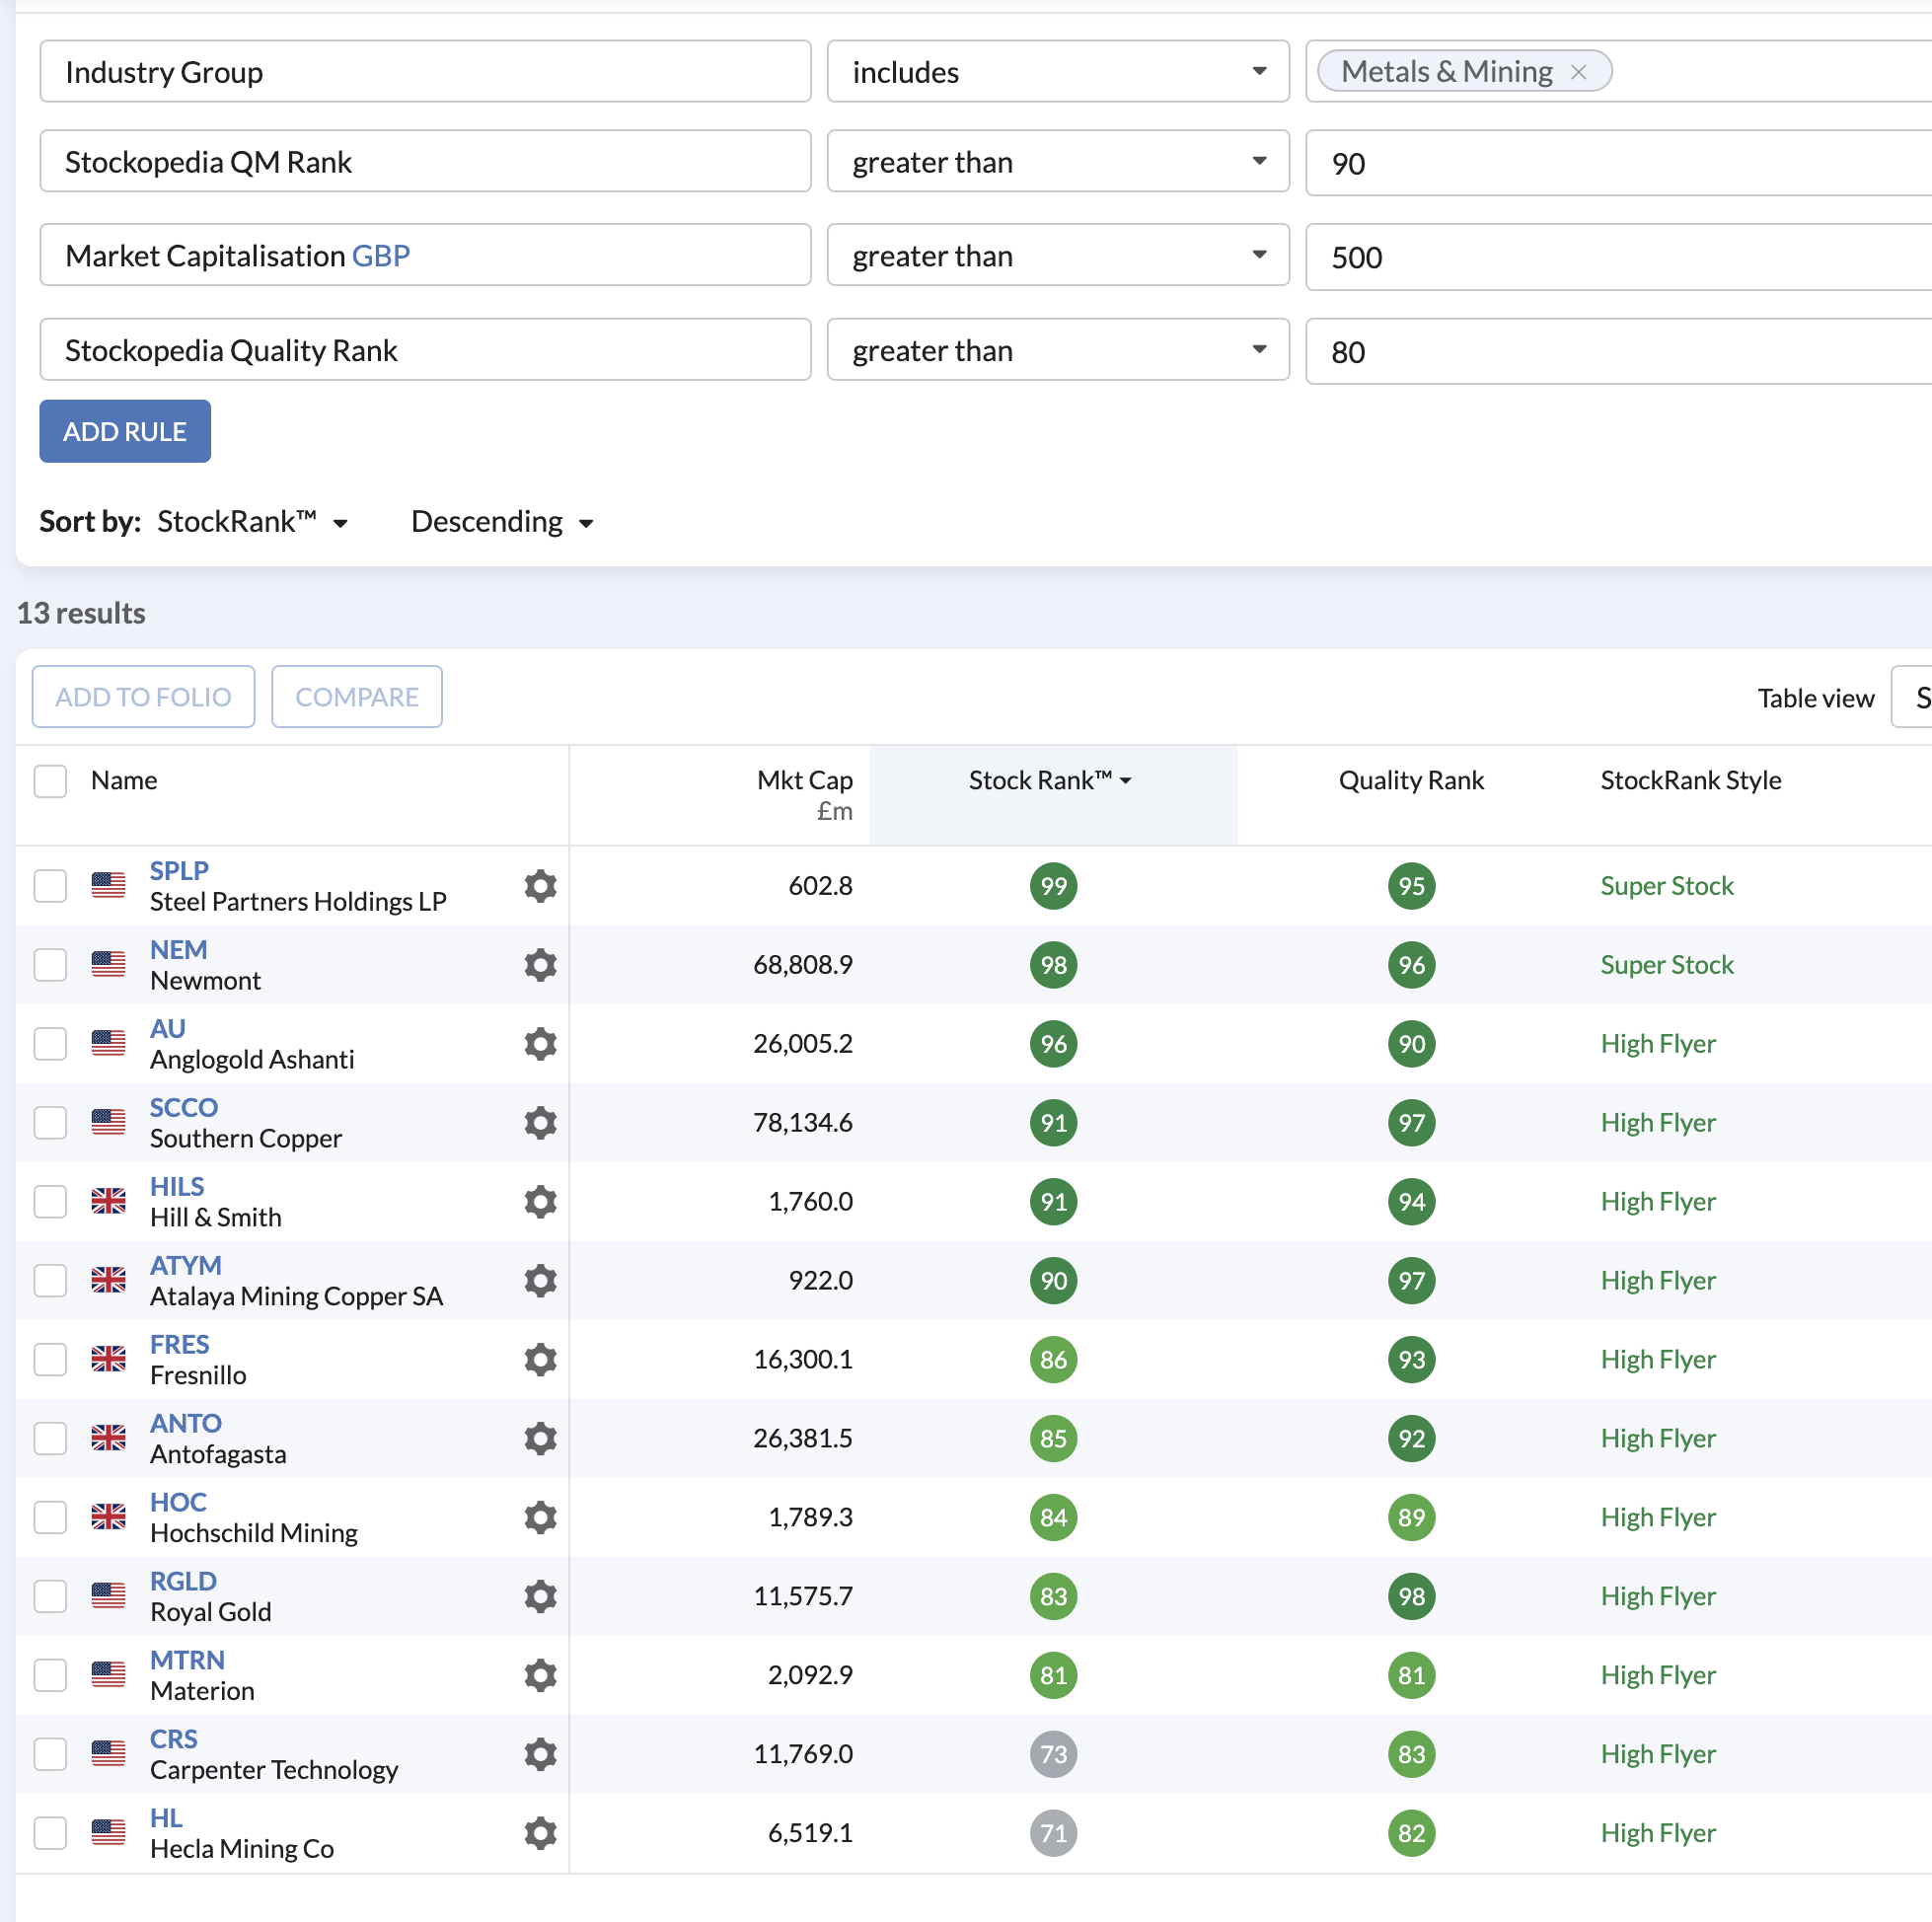Open operator dropdown for Stockopedia Quality Rank
The width and height of the screenshot is (1932, 1922).
click(x=1058, y=351)
